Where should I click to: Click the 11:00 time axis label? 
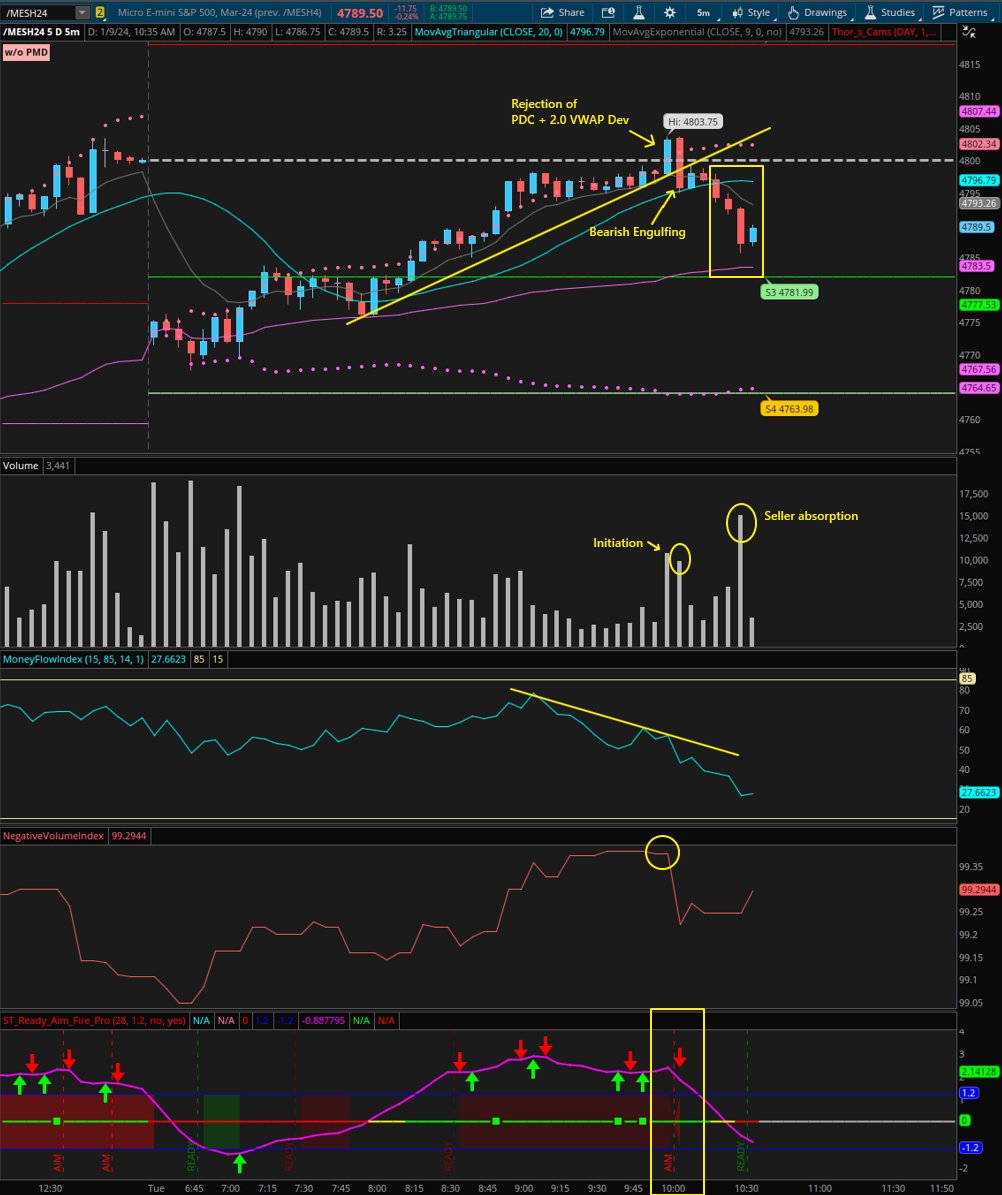tap(820, 1188)
